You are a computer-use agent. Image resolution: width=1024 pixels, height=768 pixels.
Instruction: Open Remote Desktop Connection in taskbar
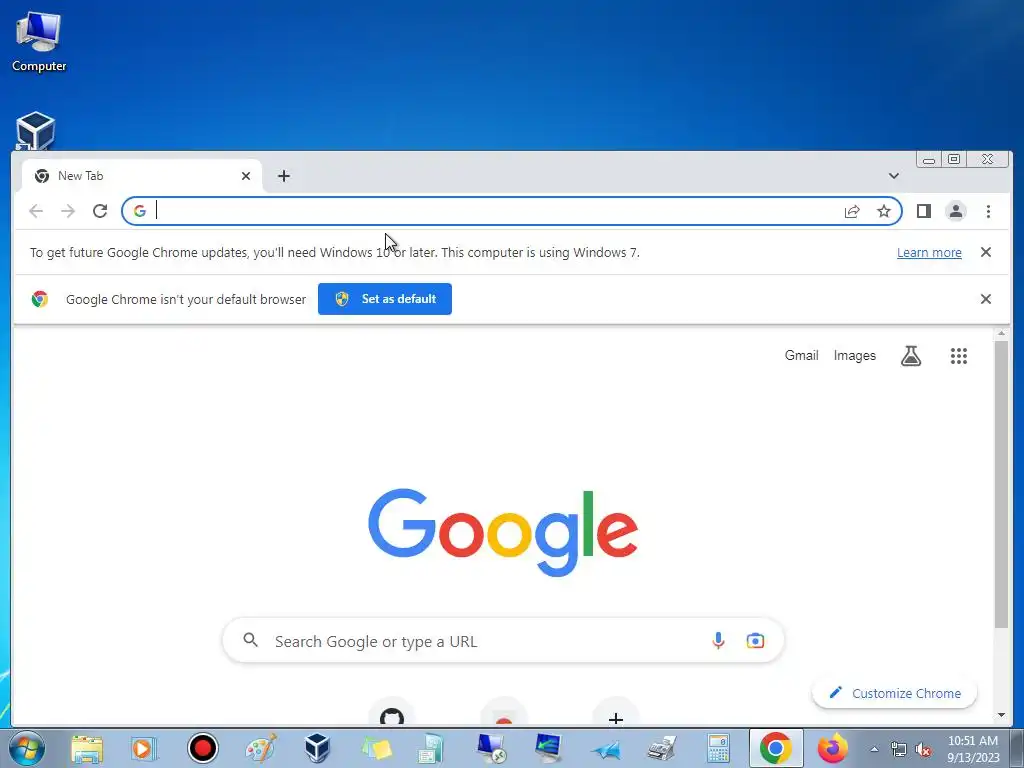point(491,748)
